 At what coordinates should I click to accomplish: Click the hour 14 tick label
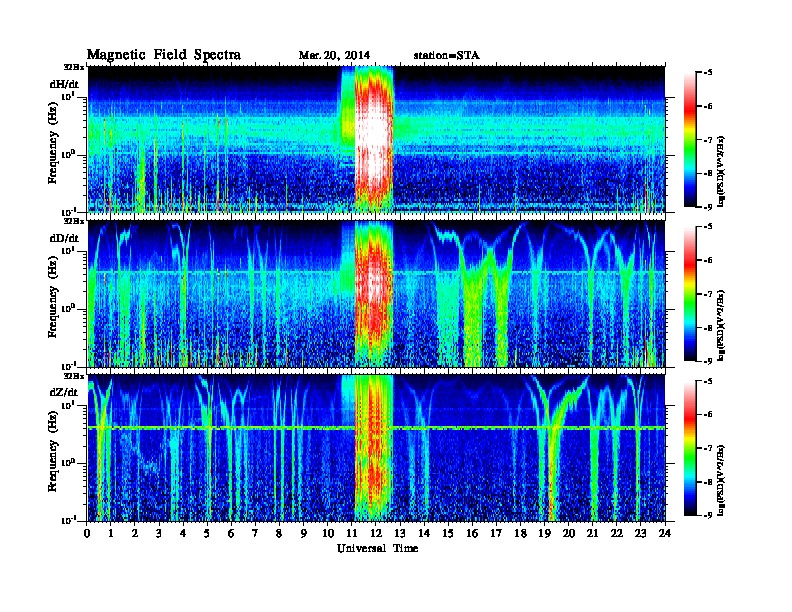tap(424, 534)
